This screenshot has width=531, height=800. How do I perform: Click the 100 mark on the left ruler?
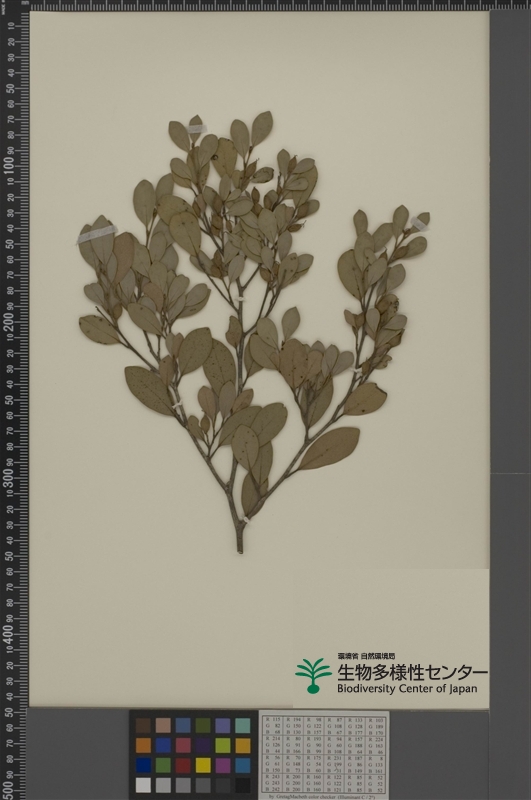click(x=9, y=165)
